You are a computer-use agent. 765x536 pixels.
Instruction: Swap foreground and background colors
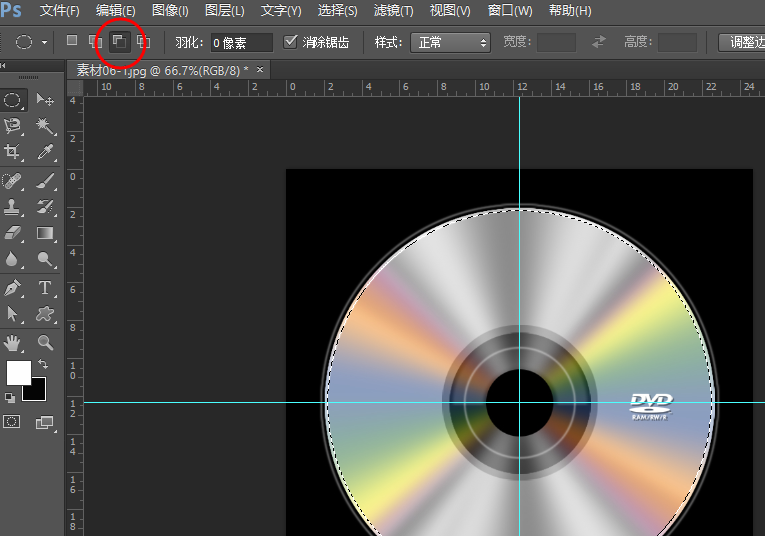click(x=43, y=364)
